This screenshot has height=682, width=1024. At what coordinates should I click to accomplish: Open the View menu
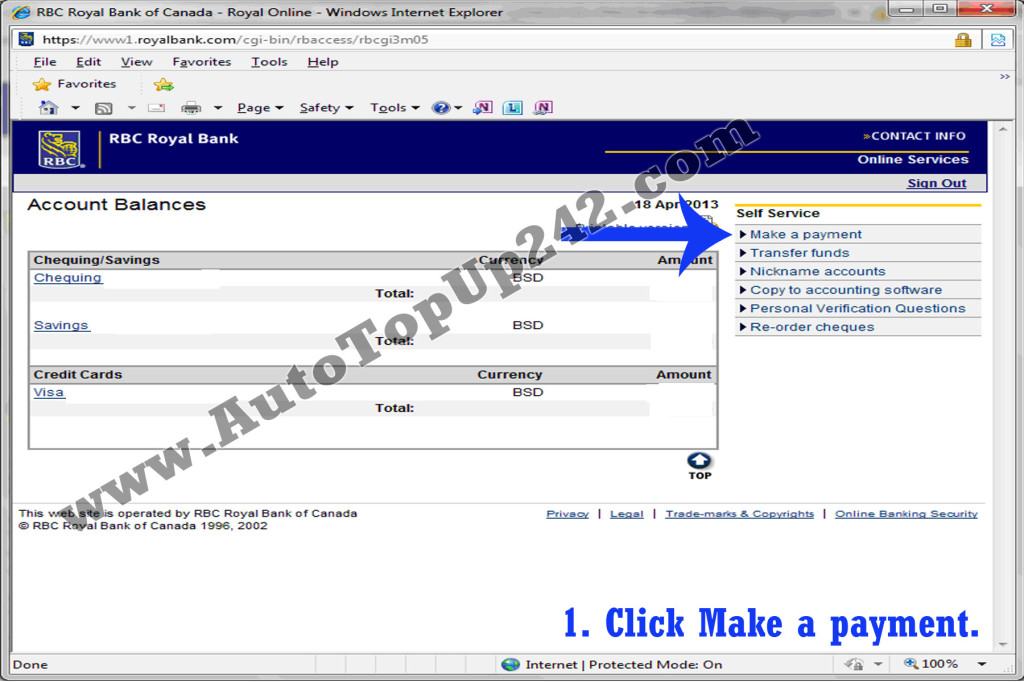click(x=136, y=62)
